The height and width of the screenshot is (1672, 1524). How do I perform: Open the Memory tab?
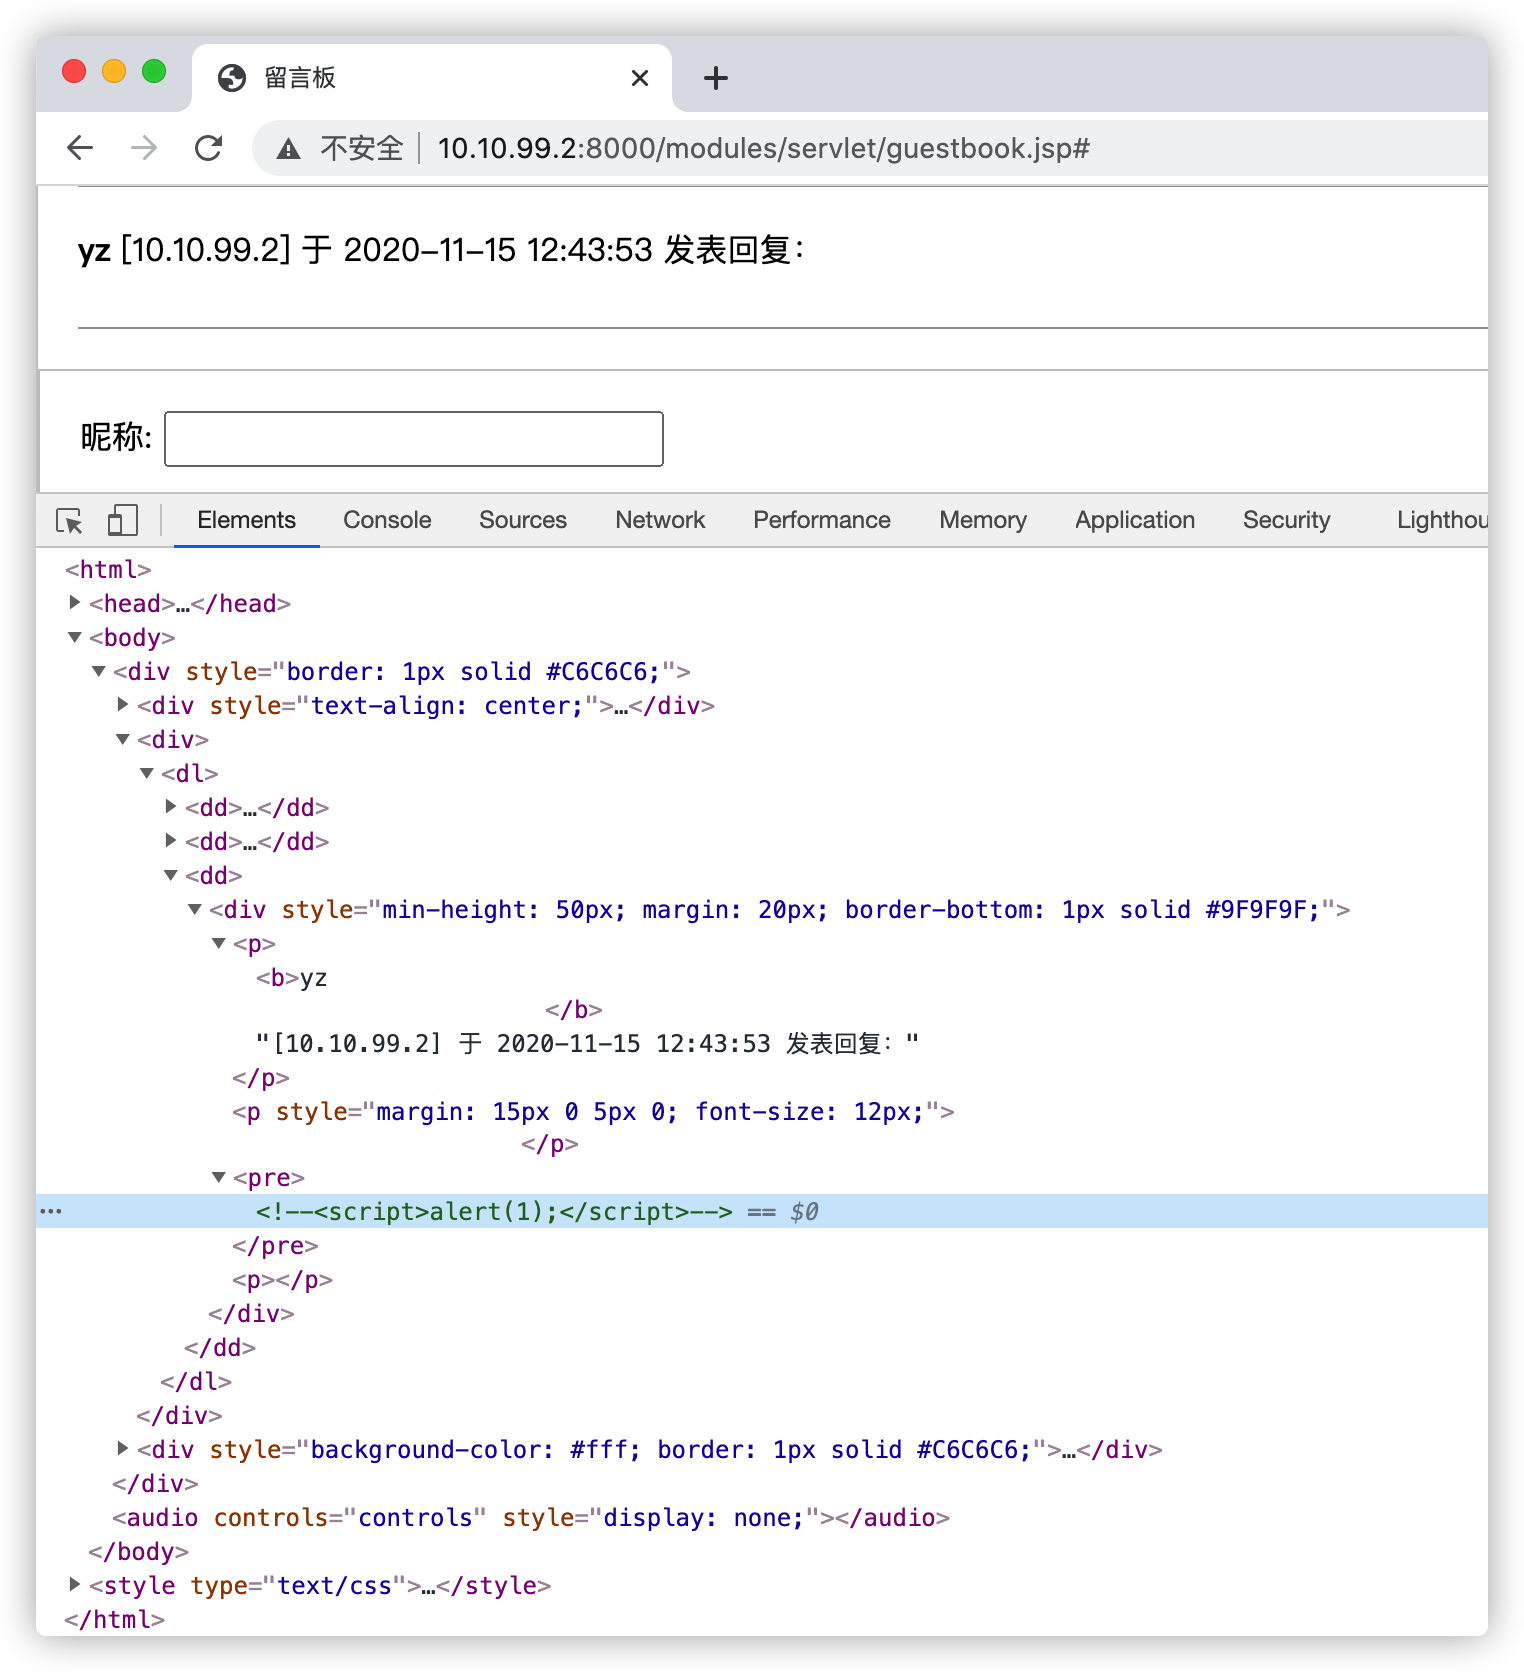pos(983,520)
